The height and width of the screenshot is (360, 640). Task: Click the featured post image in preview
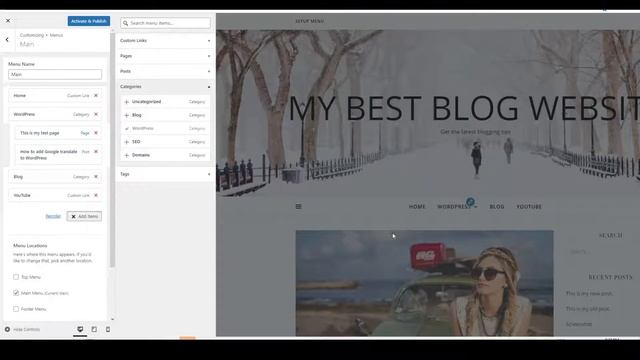(x=424, y=283)
